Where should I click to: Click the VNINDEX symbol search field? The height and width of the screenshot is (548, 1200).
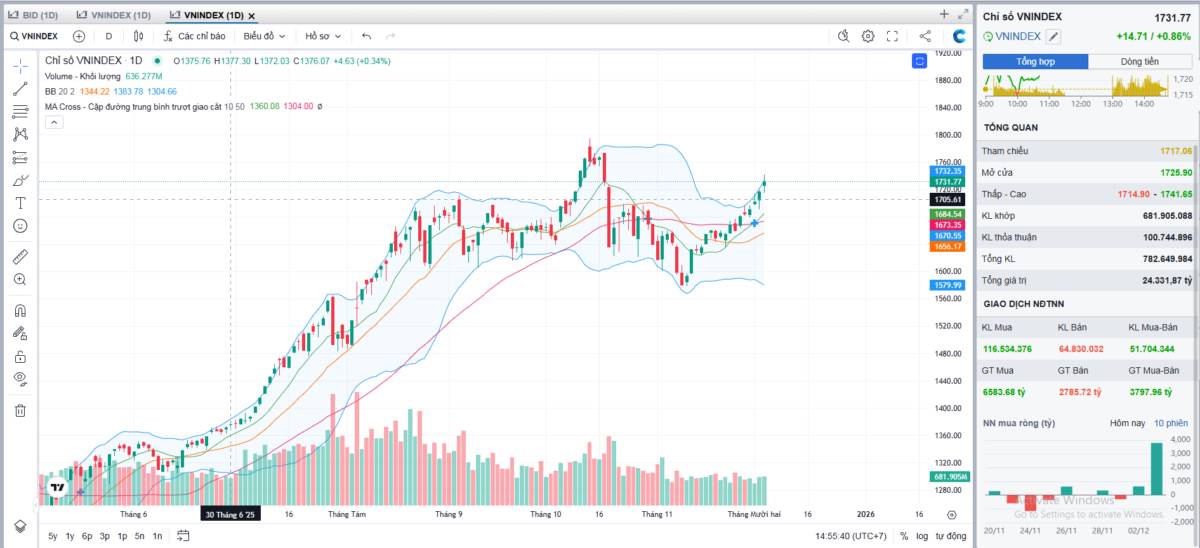[33, 36]
